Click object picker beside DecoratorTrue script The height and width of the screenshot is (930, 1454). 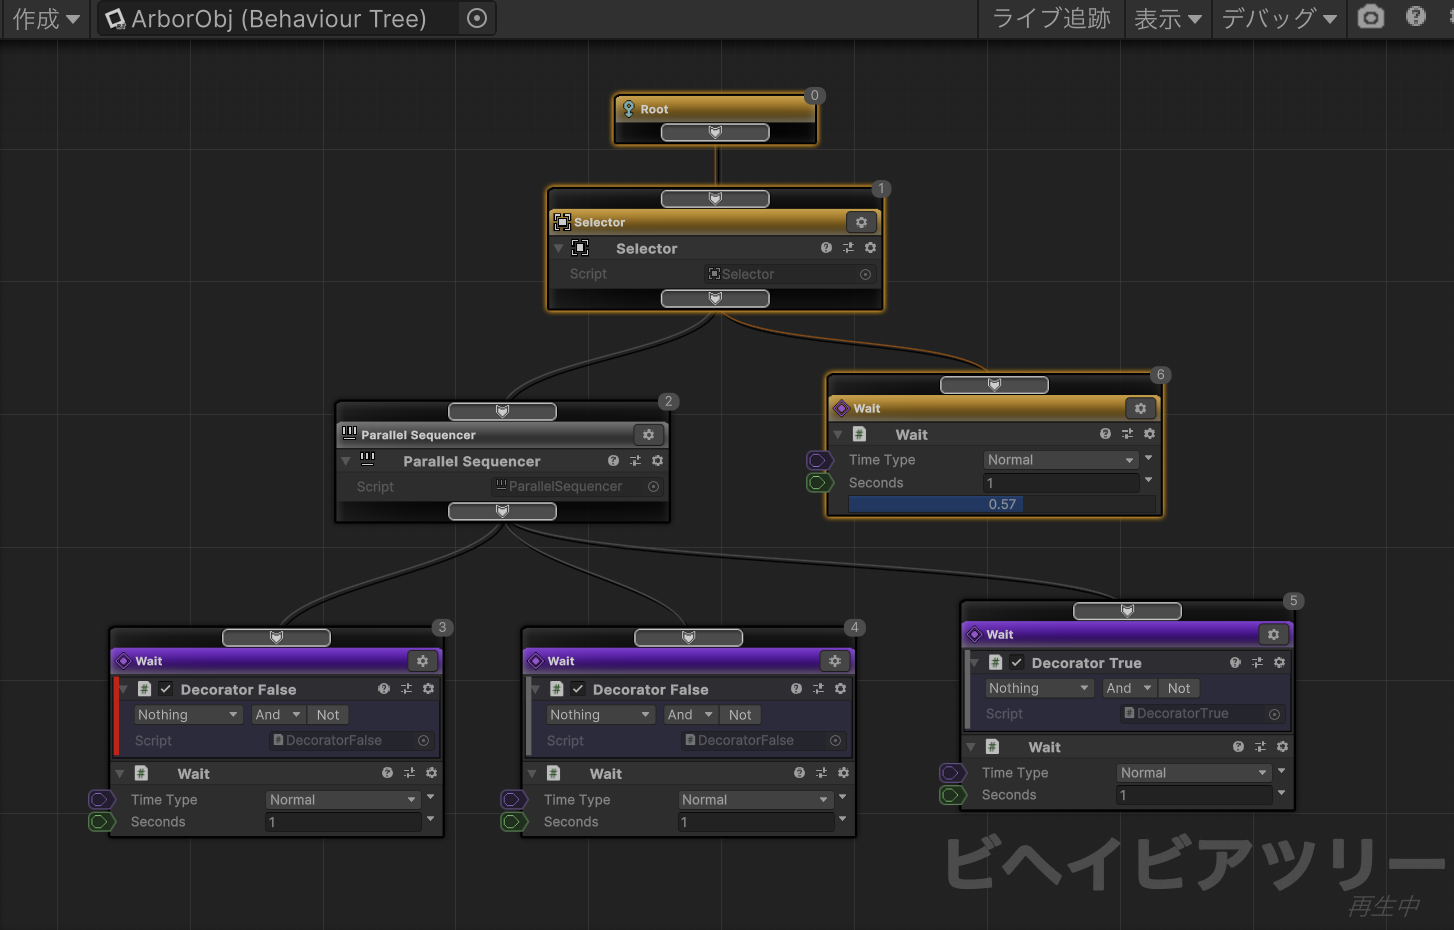pyautogui.click(x=1274, y=714)
